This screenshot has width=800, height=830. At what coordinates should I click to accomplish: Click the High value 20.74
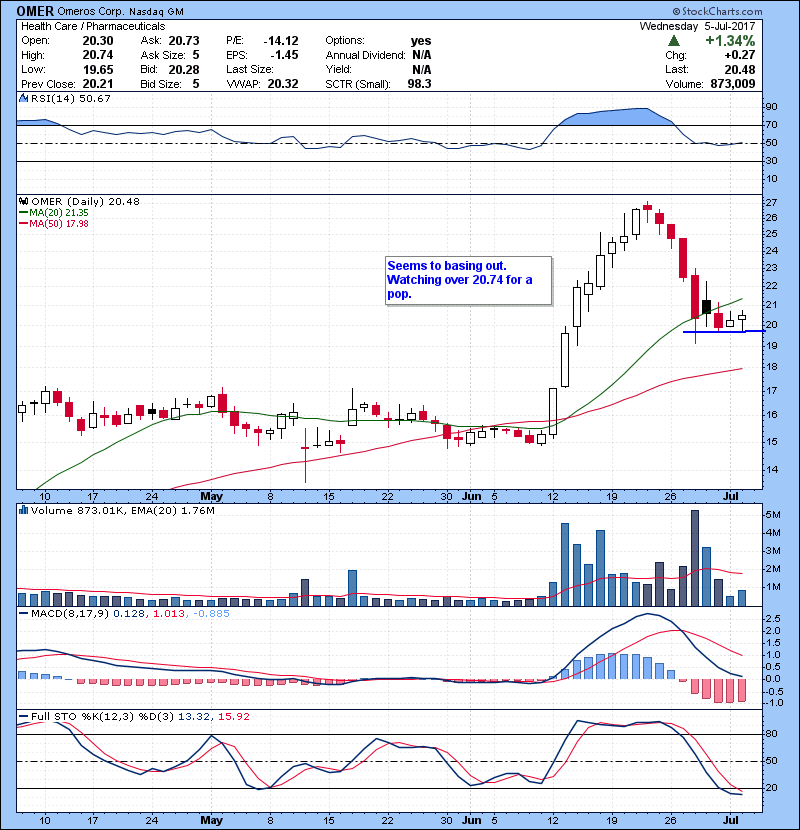click(98, 55)
